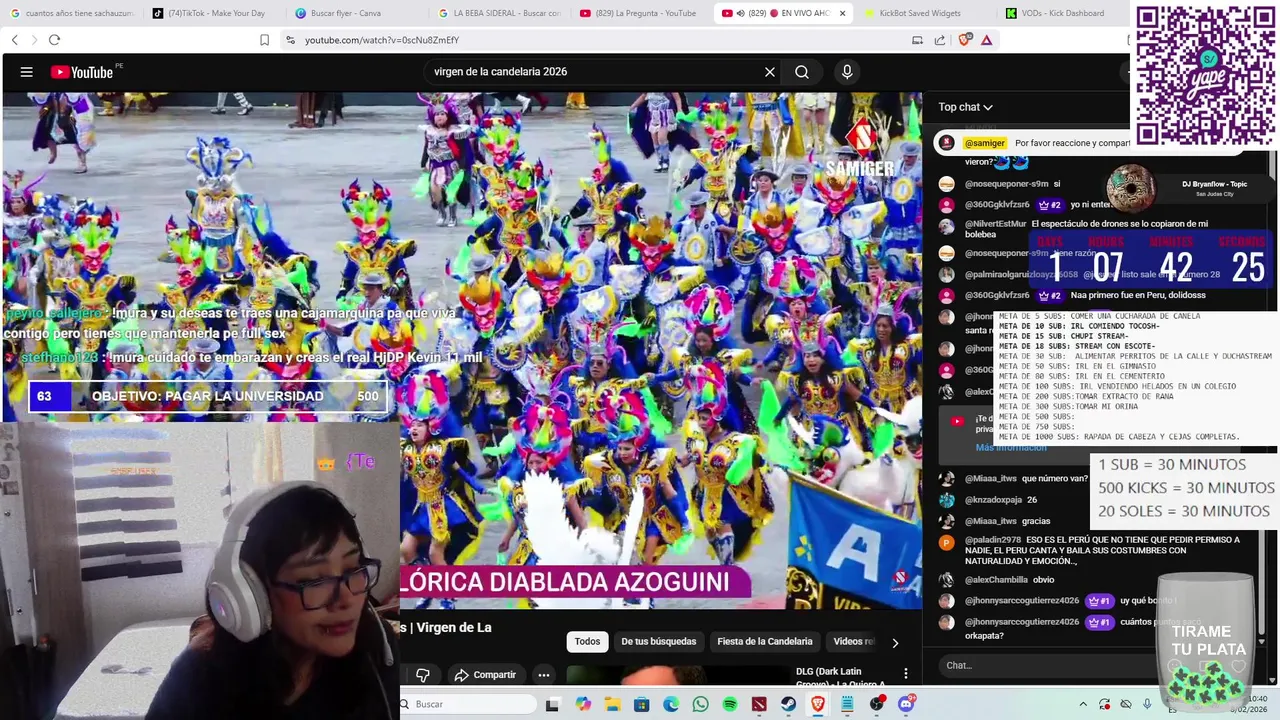The image size is (1280, 720).
Task: Open the three-dot more actions button
Action: click(544, 675)
